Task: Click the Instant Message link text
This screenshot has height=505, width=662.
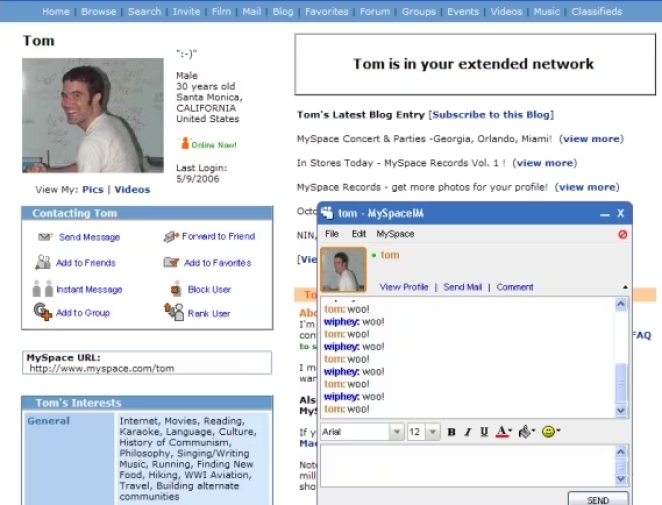Action: click(89, 289)
